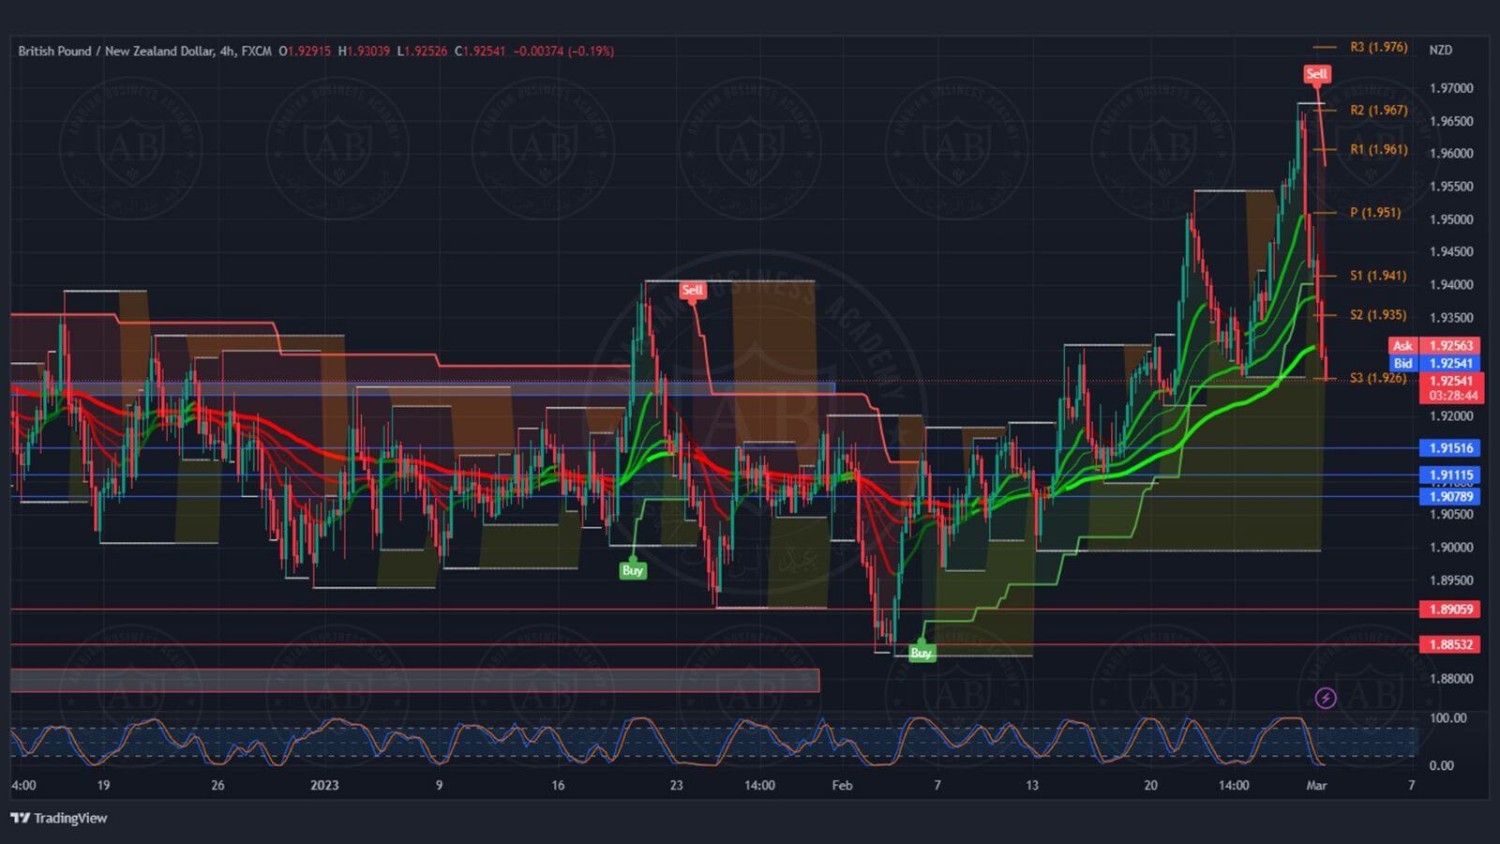
Task: Click the 2023 date on the time axis
Action: pyautogui.click(x=324, y=785)
